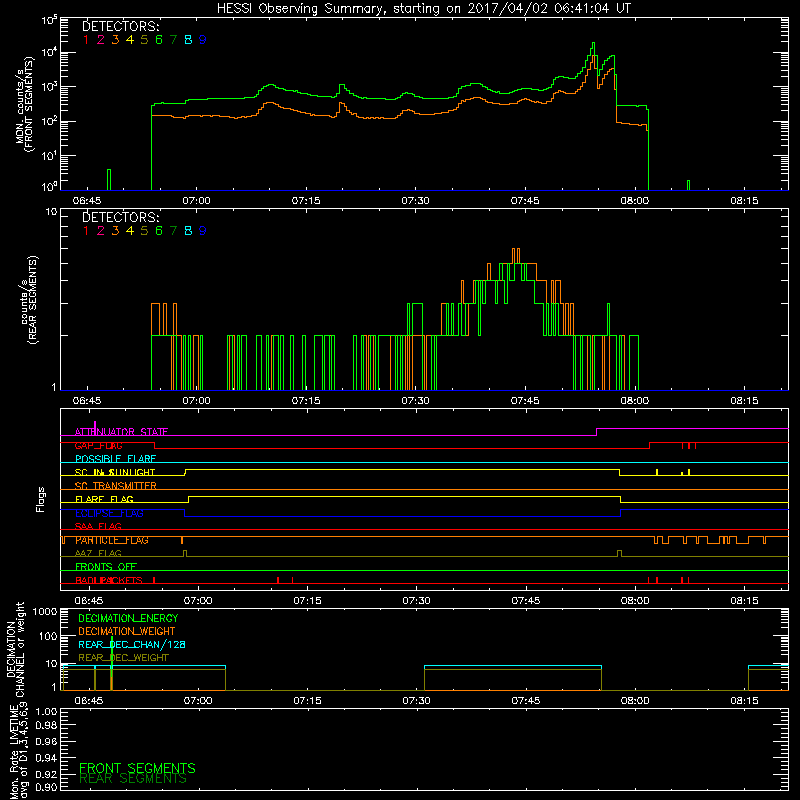Click the vertical Flags axis label
The image size is (800, 800).
[41, 499]
